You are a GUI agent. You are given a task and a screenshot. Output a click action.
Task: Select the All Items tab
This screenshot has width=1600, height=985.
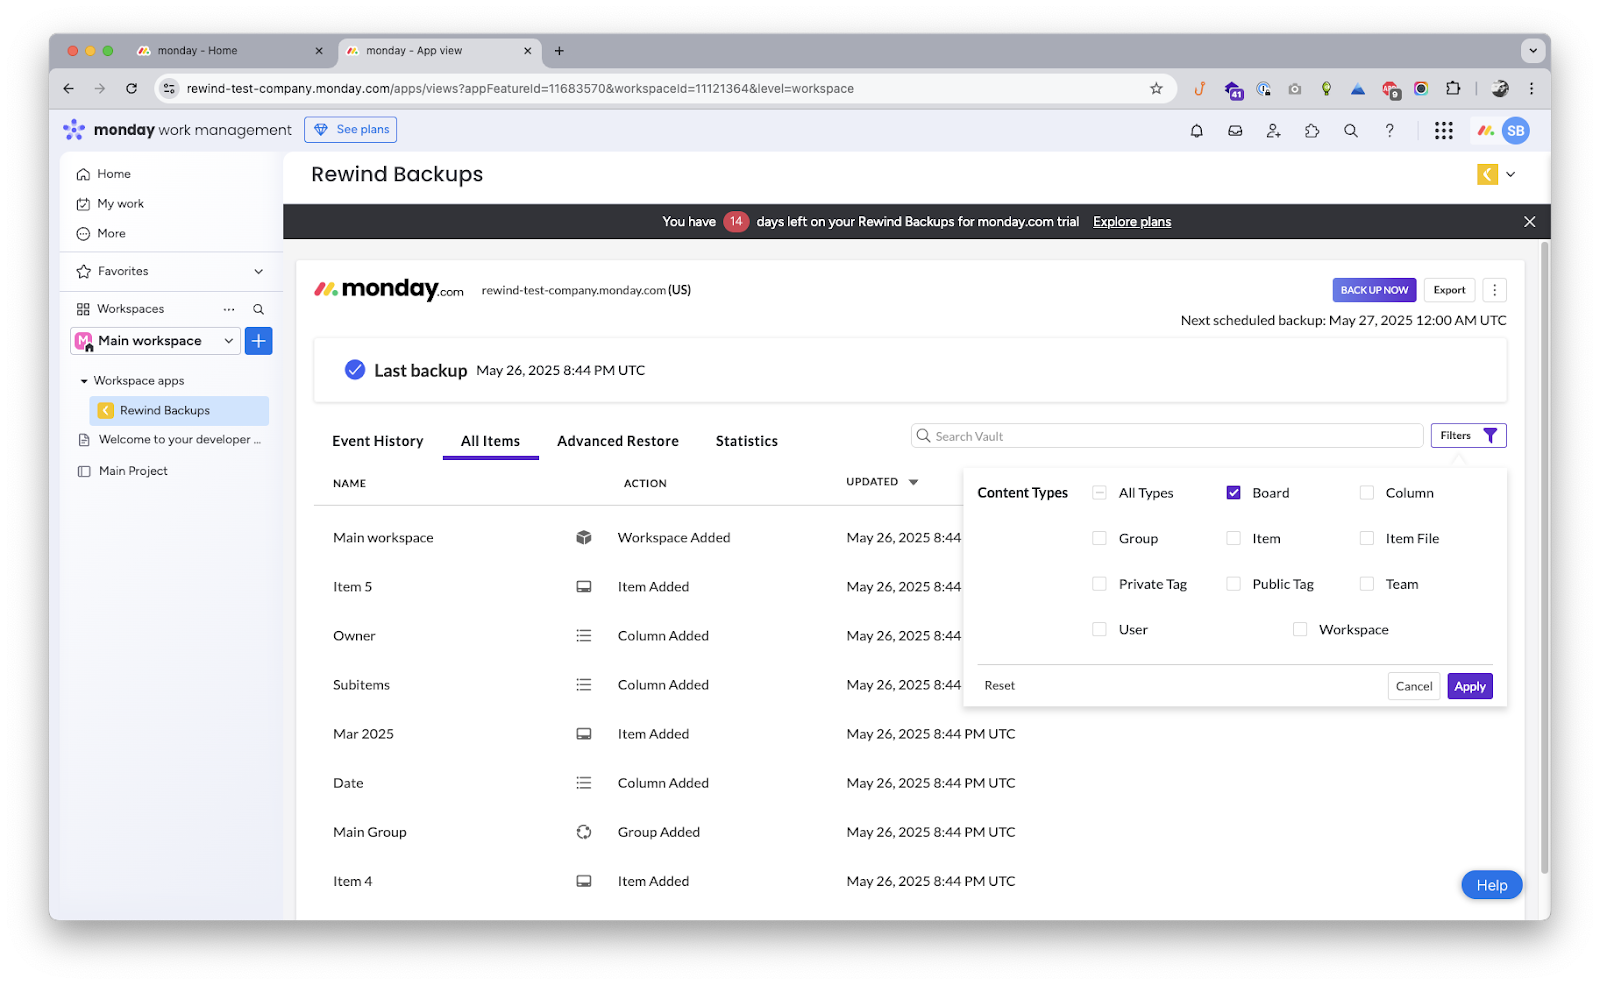(x=490, y=441)
